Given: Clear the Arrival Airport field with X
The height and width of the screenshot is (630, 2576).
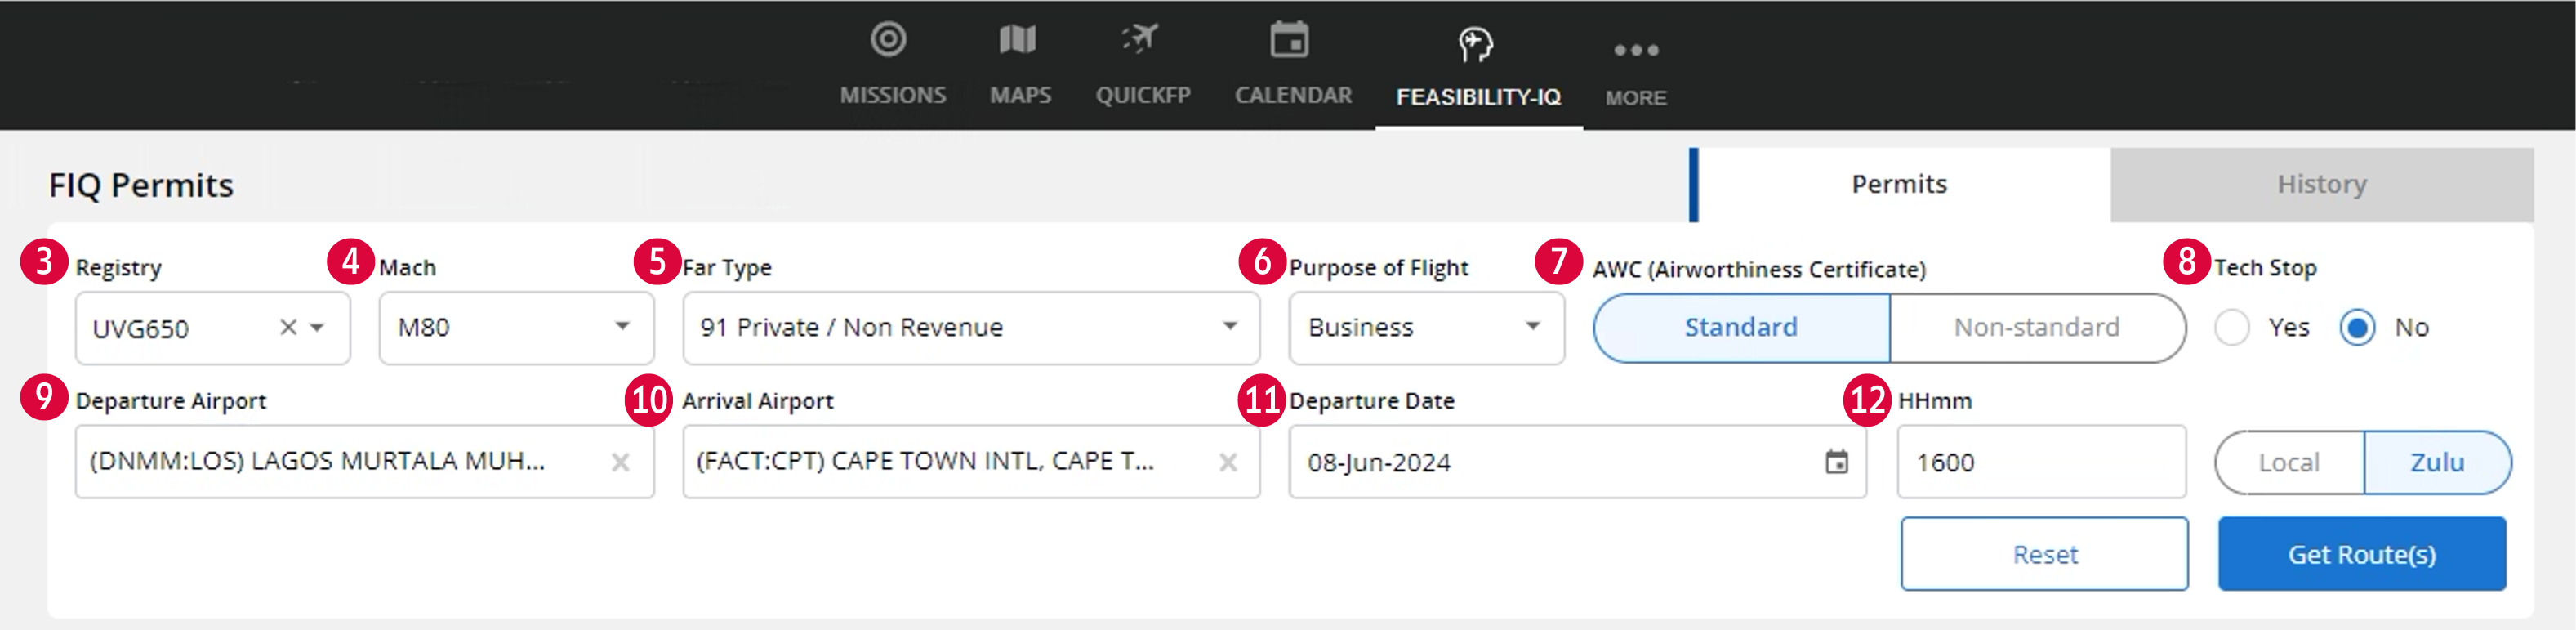Looking at the screenshot, I should tap(1228, 462).
